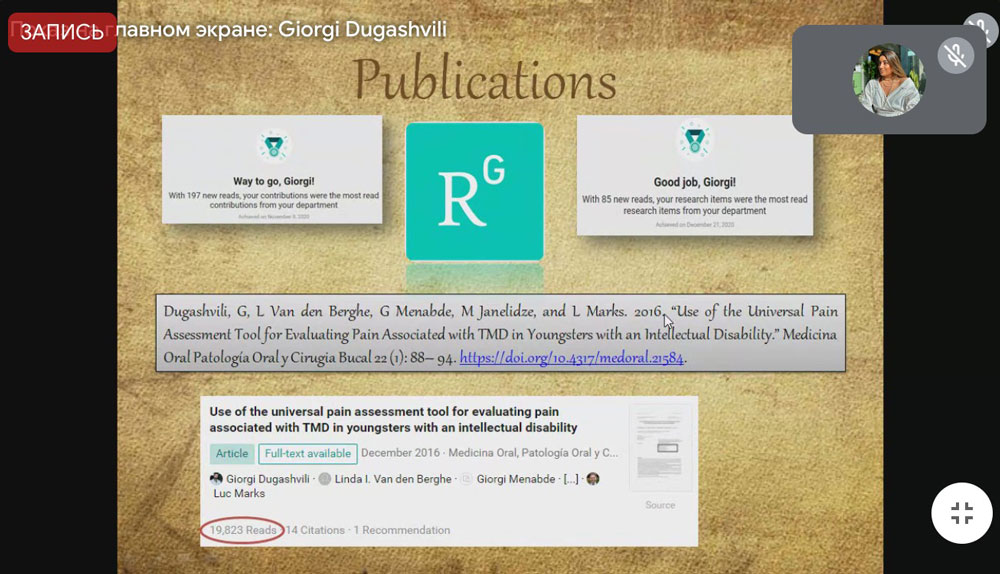Click Giorgi Dugashvili's author avatar icon
The height and width of the screenshot is (574, 1000).
click(216, 479)
